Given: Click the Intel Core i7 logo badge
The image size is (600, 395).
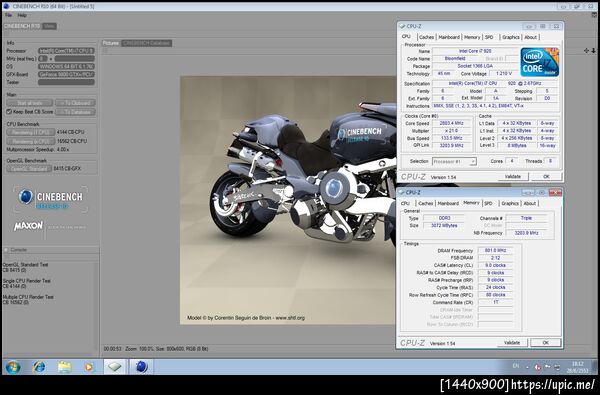Looking at the screenshot, I should tap(540, 62).
